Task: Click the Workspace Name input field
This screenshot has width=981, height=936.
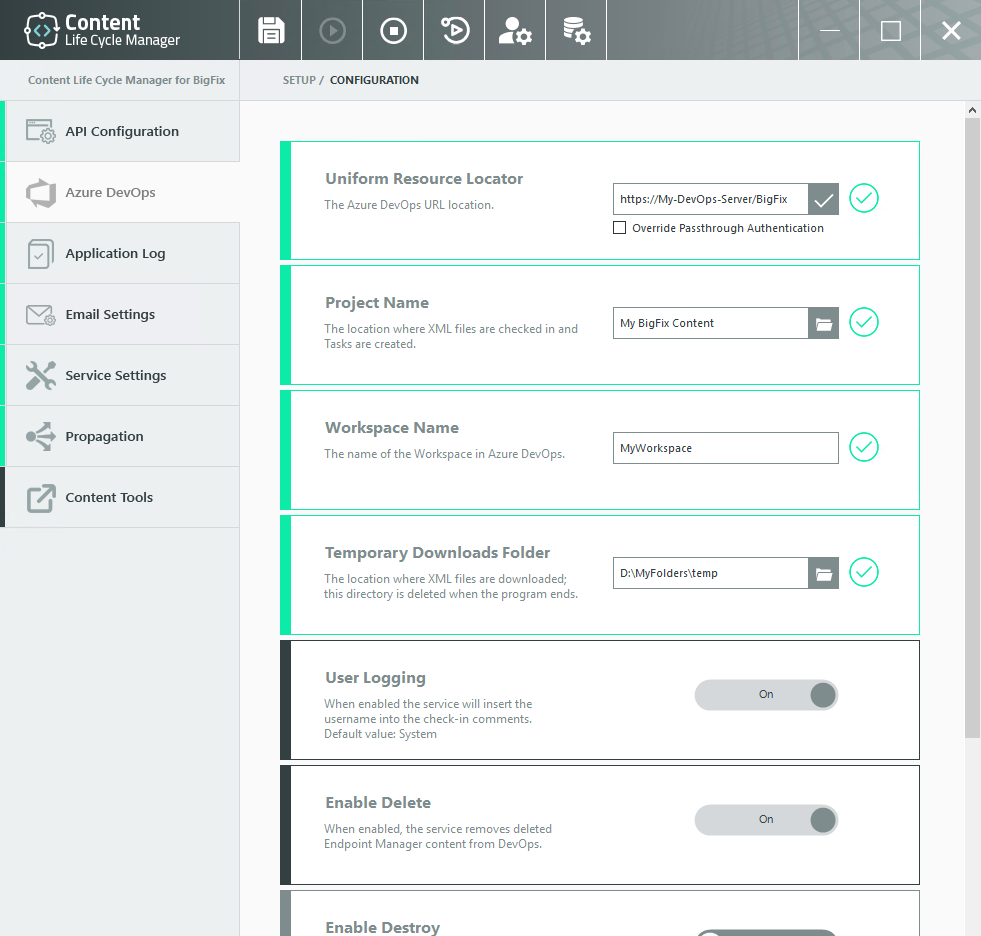Action: point(726,448)
